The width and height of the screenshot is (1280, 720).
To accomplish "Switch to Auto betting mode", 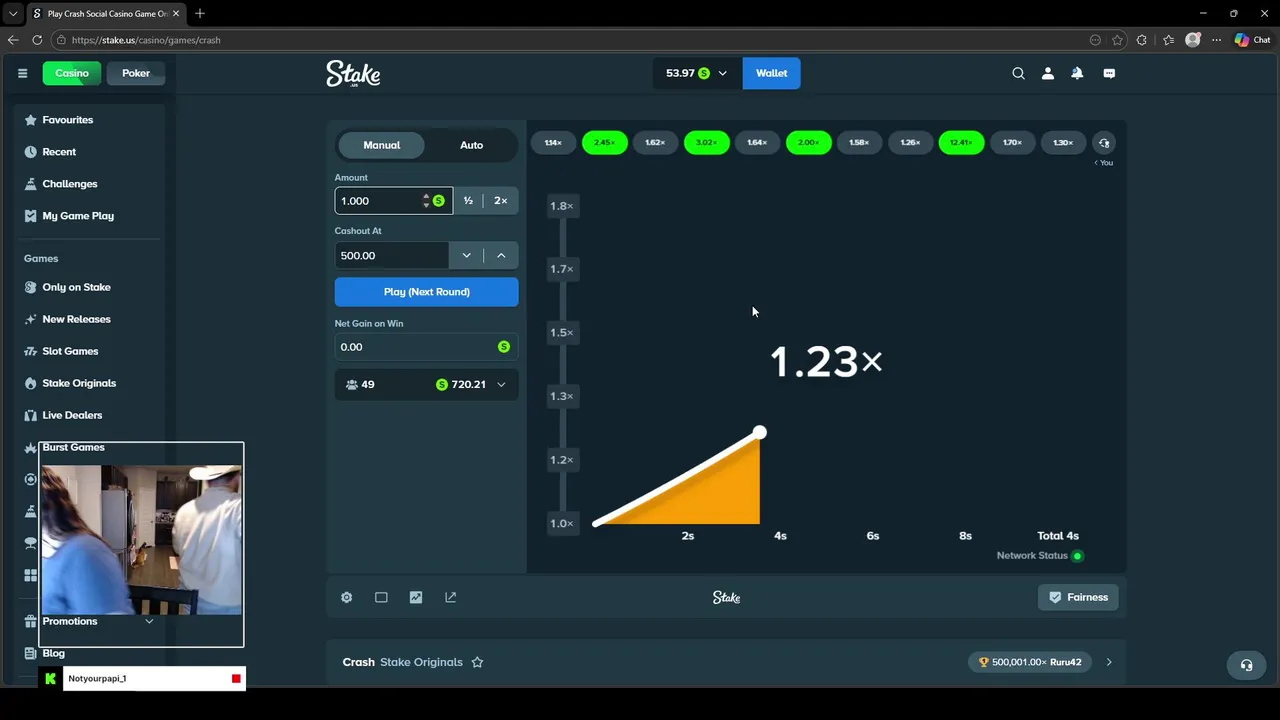I will pyautogui.click(x=471, y=145).
